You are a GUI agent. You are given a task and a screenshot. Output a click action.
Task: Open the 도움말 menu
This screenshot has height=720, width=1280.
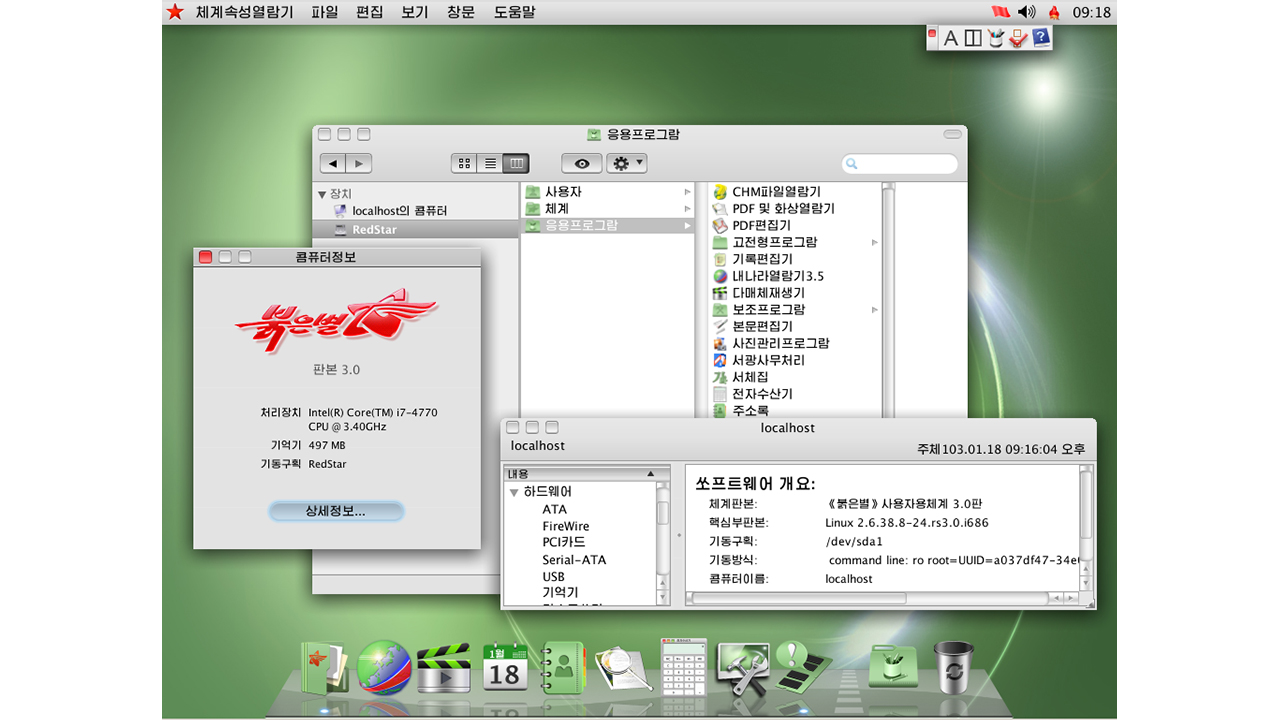pyautogui.click(x=515, y=12)
